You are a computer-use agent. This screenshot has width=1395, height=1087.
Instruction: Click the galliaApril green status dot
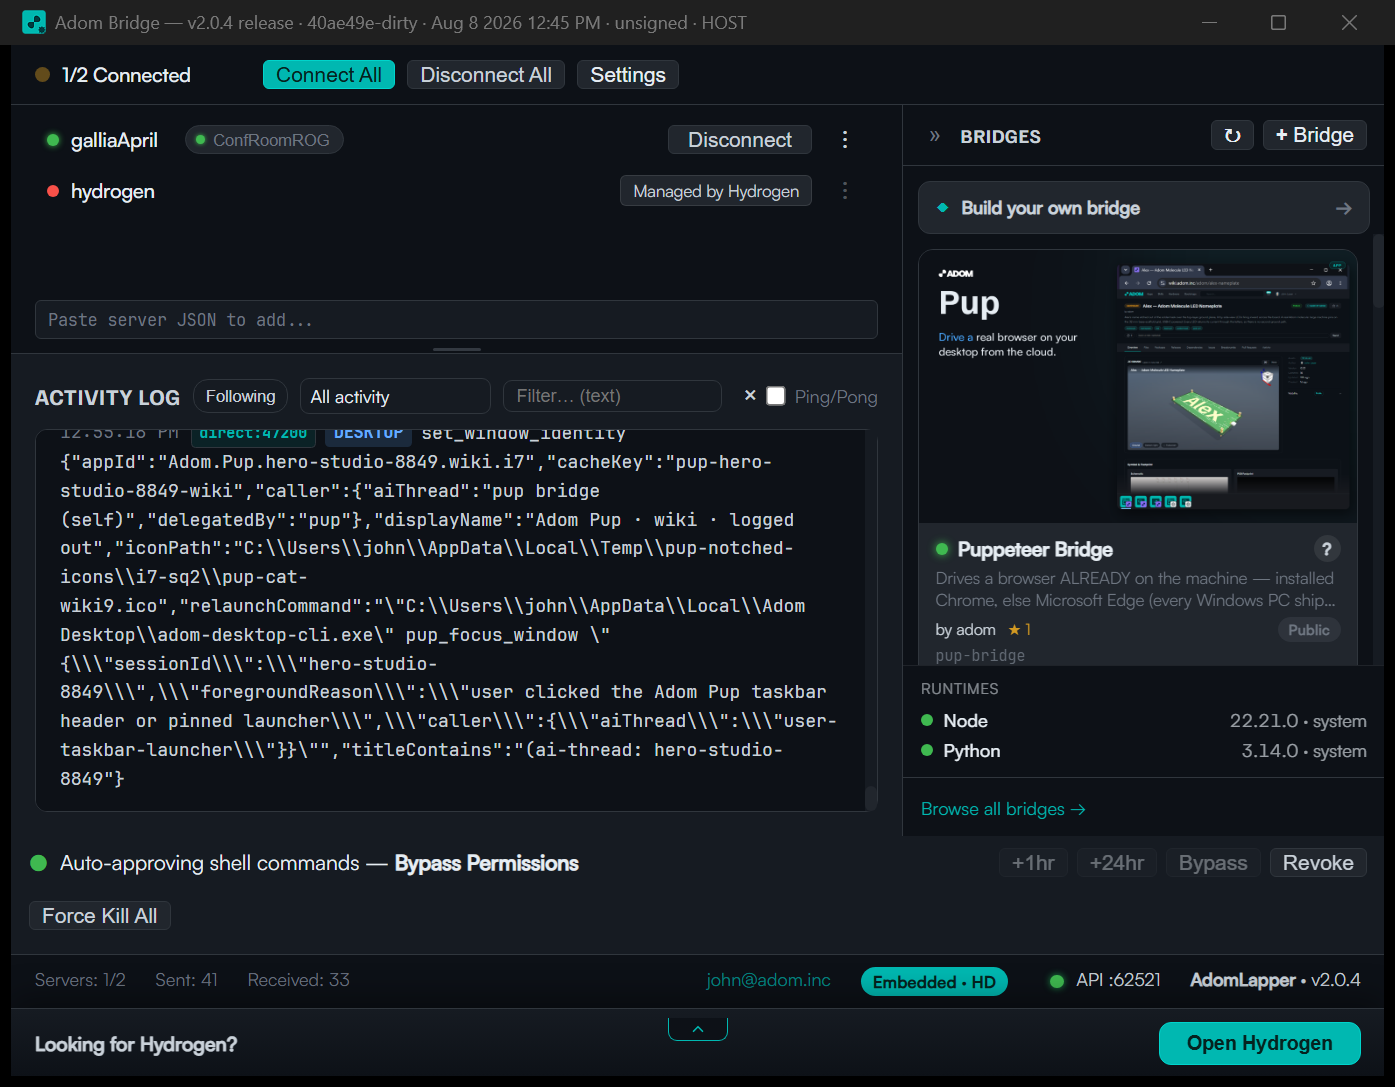[53, 140]
